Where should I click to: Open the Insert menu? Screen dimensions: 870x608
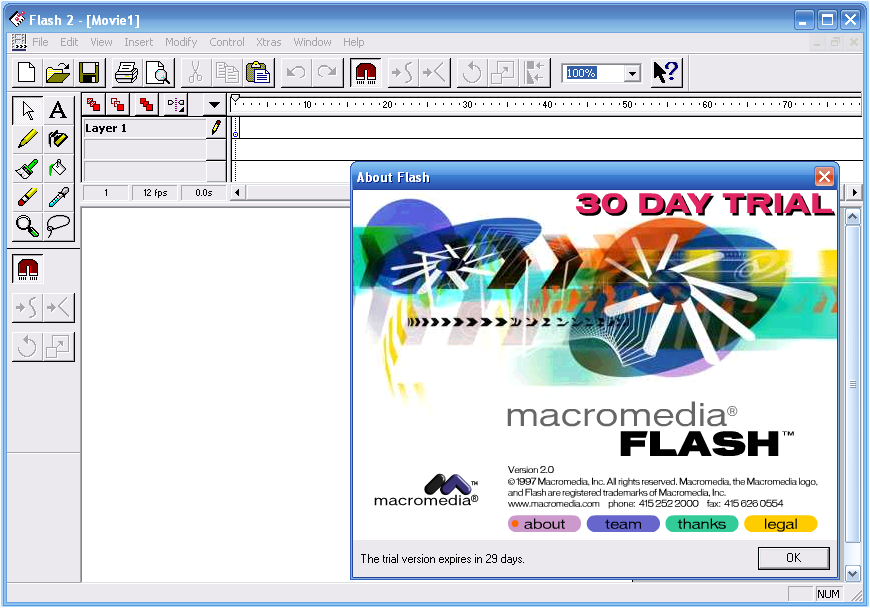coord(138,42)
